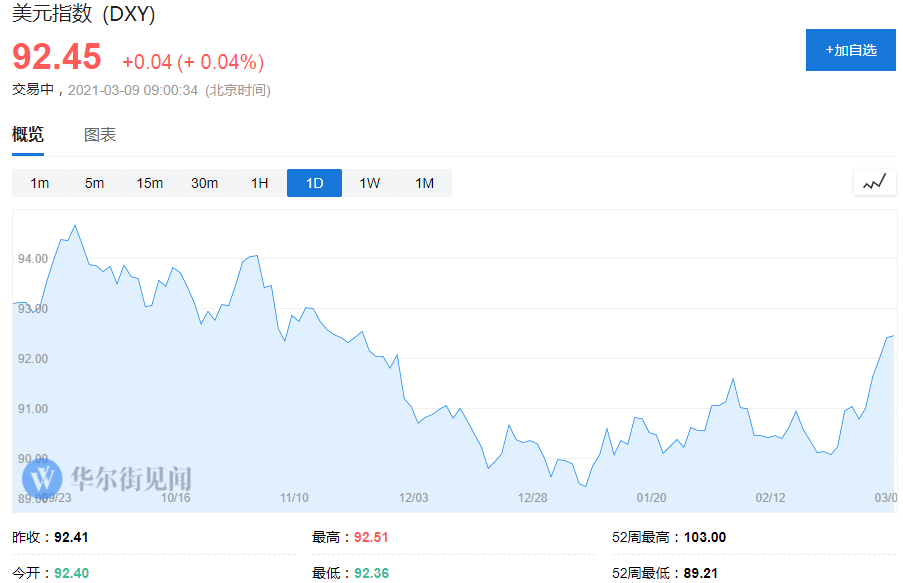Select the 1H timeframe
Screen dimensions: 903x583
[258, 182]
